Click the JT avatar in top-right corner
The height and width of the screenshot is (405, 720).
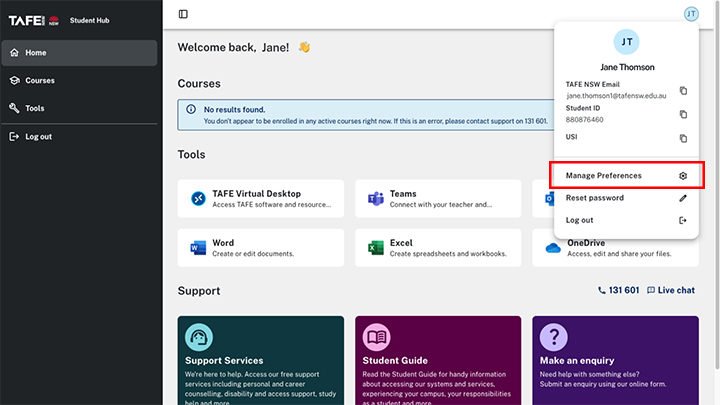(x=690, y=14)
